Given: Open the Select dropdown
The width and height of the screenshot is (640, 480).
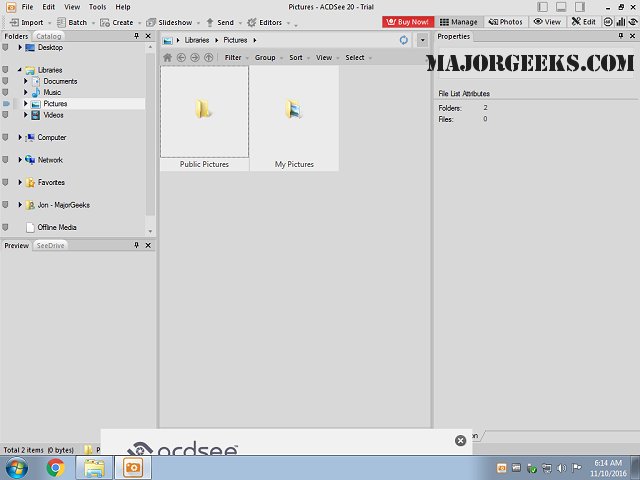Looking at the screenshot, I should pyautogui.click(x=358, y=58).
